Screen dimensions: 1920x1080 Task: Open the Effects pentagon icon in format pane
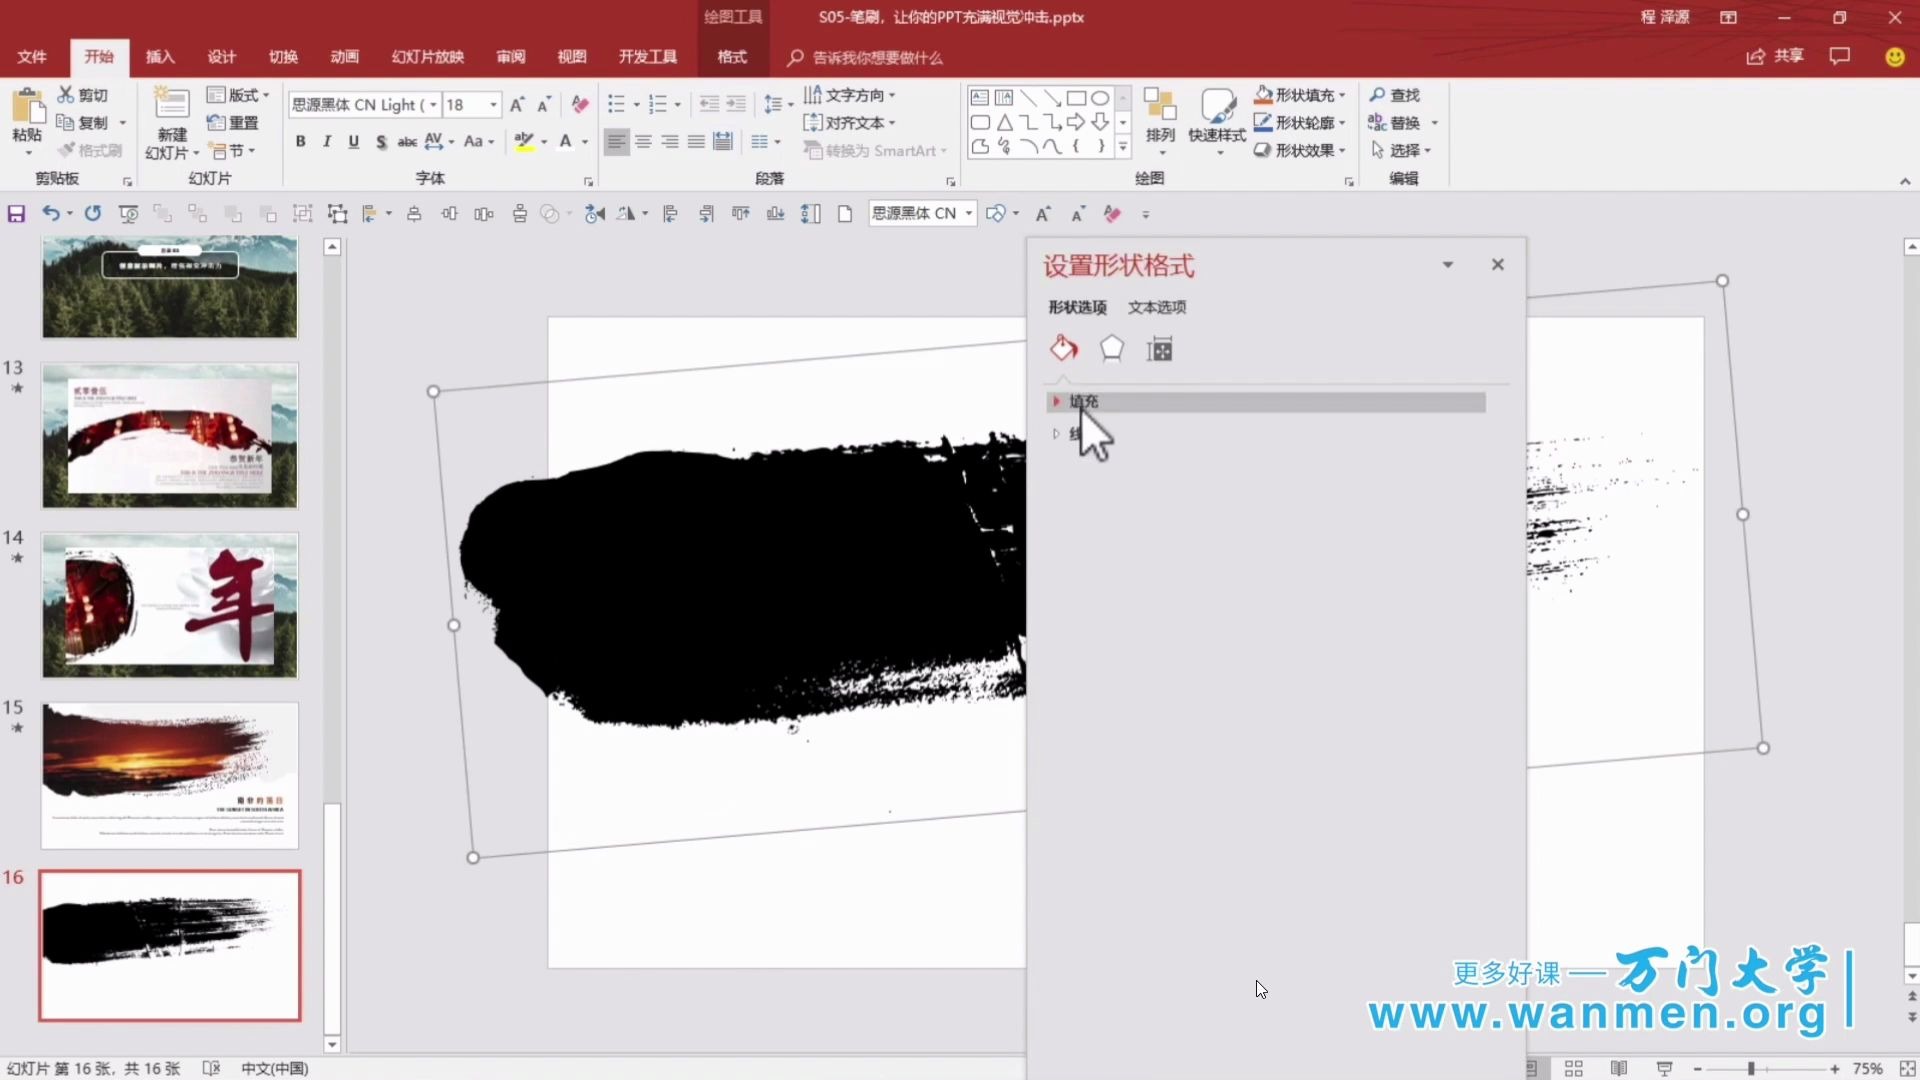(1111, 348)
